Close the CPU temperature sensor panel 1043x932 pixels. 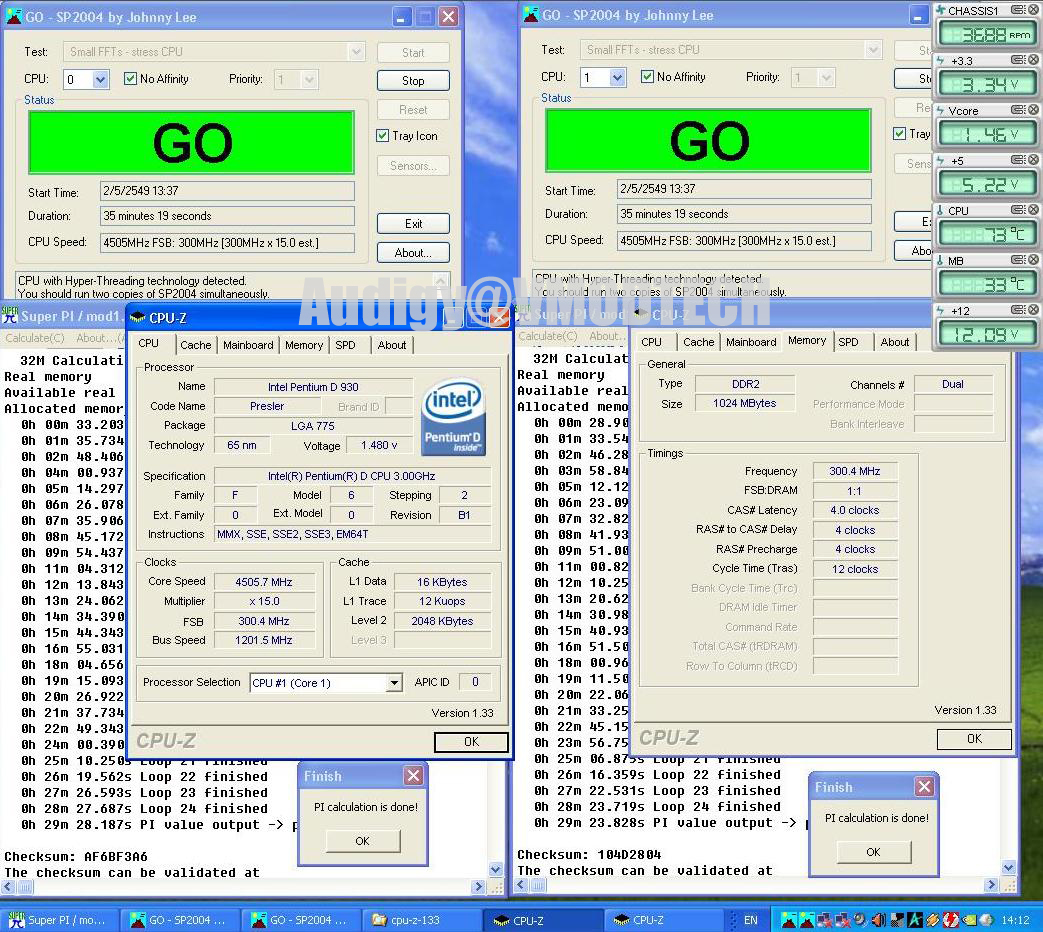(x=1033, y=210)
